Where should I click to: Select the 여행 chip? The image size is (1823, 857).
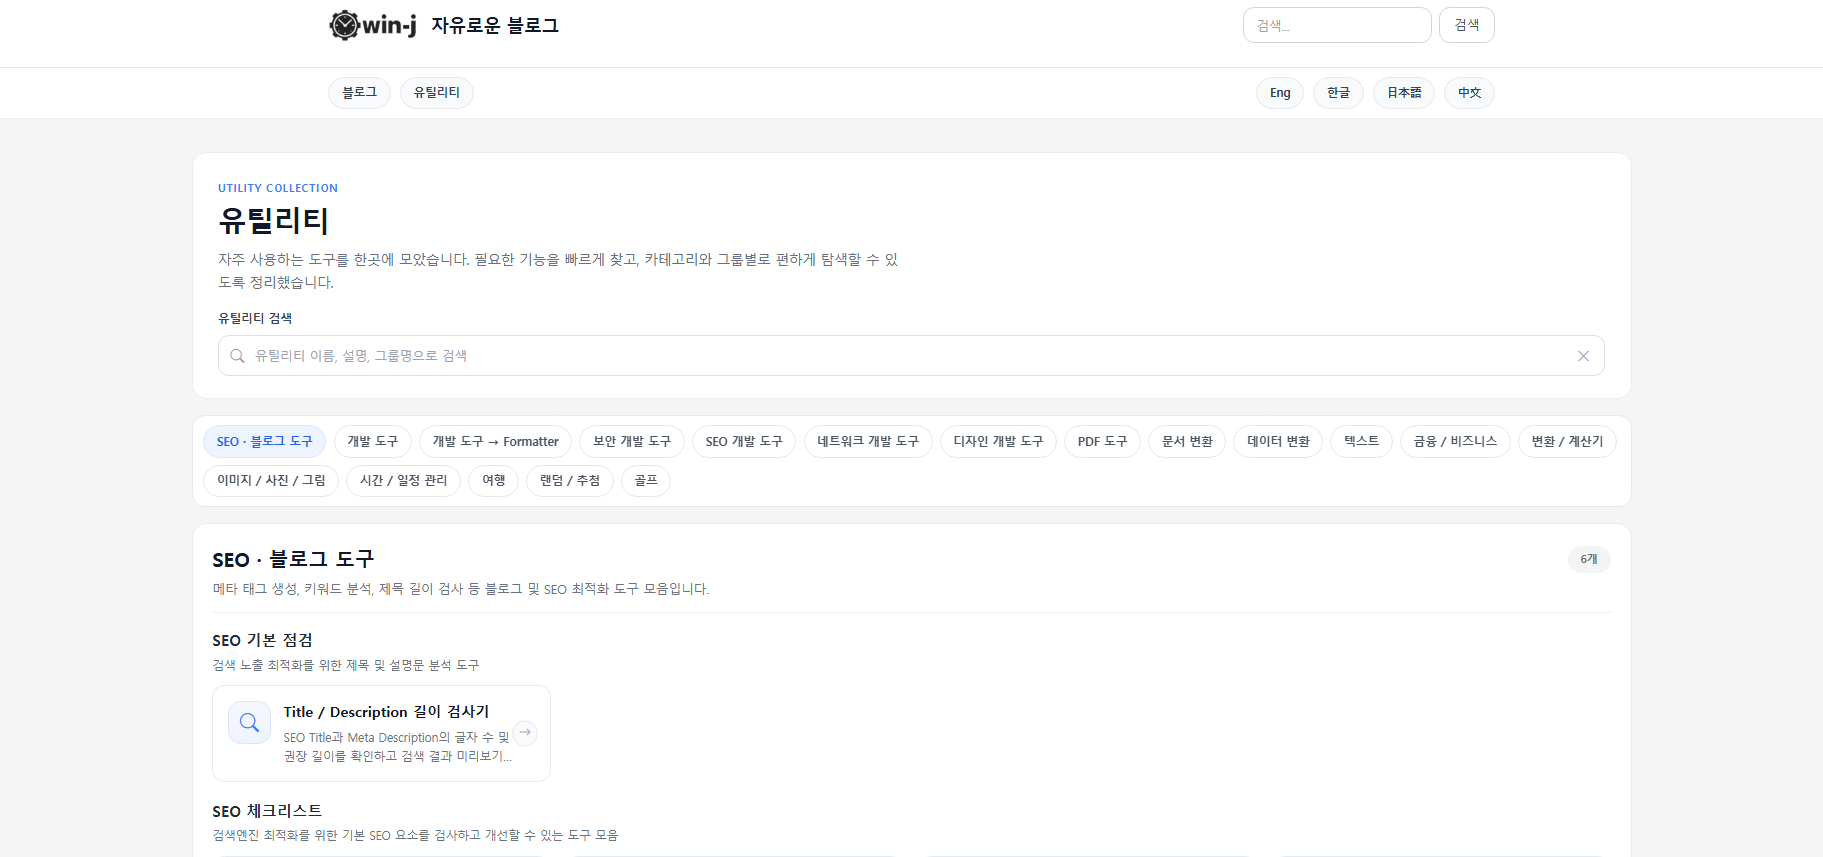[x=494, y=481]
